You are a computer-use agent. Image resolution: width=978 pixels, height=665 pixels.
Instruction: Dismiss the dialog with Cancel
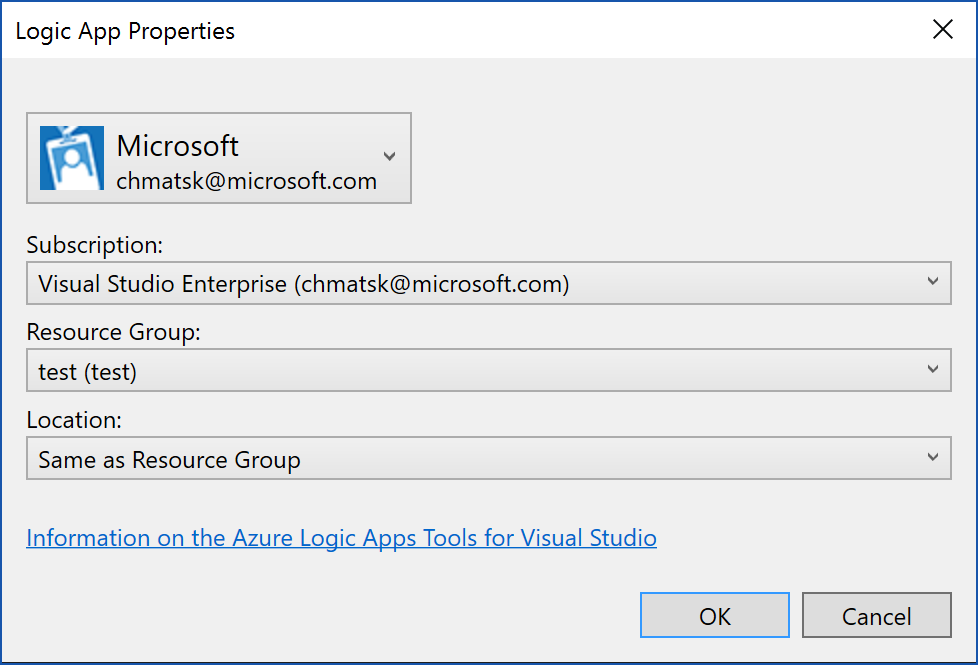(876, 615)
